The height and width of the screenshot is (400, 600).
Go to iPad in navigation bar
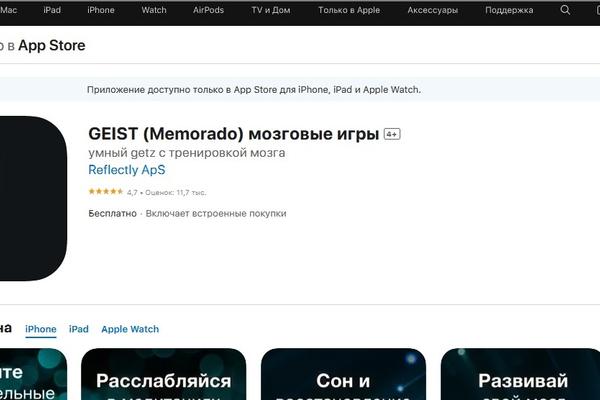[x=52, y=10]
